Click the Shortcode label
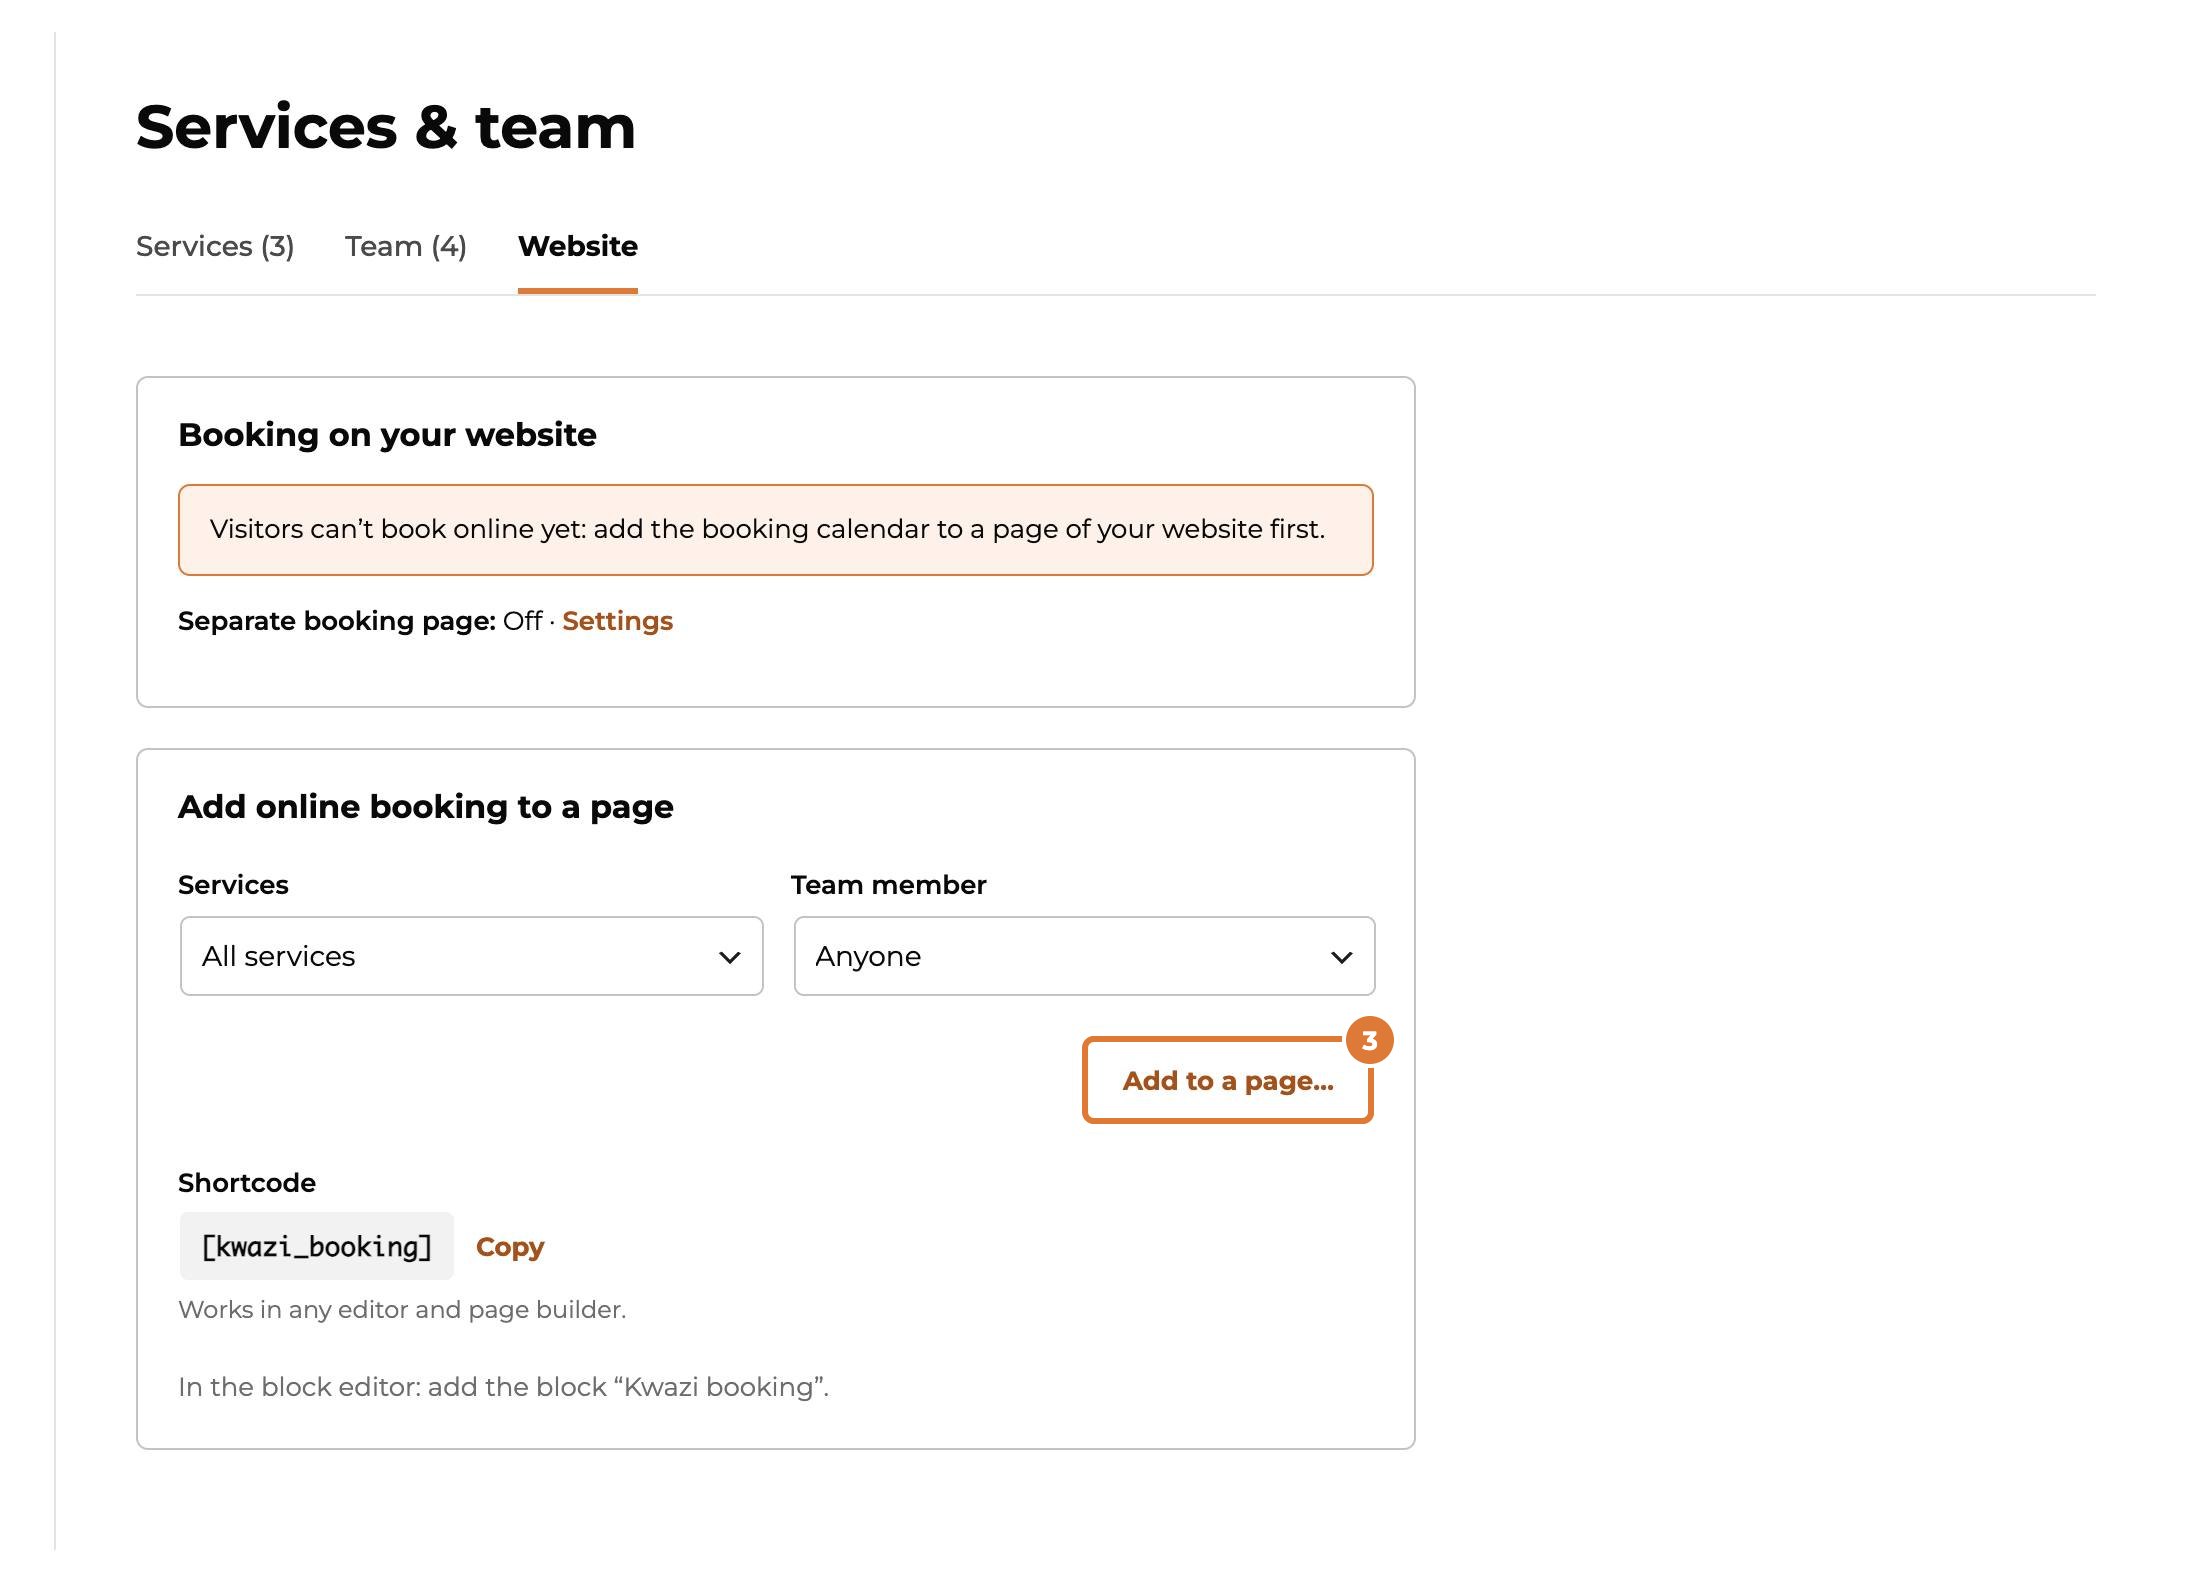This screenshot has height=1592, width=2208. tap(247, 1183)
